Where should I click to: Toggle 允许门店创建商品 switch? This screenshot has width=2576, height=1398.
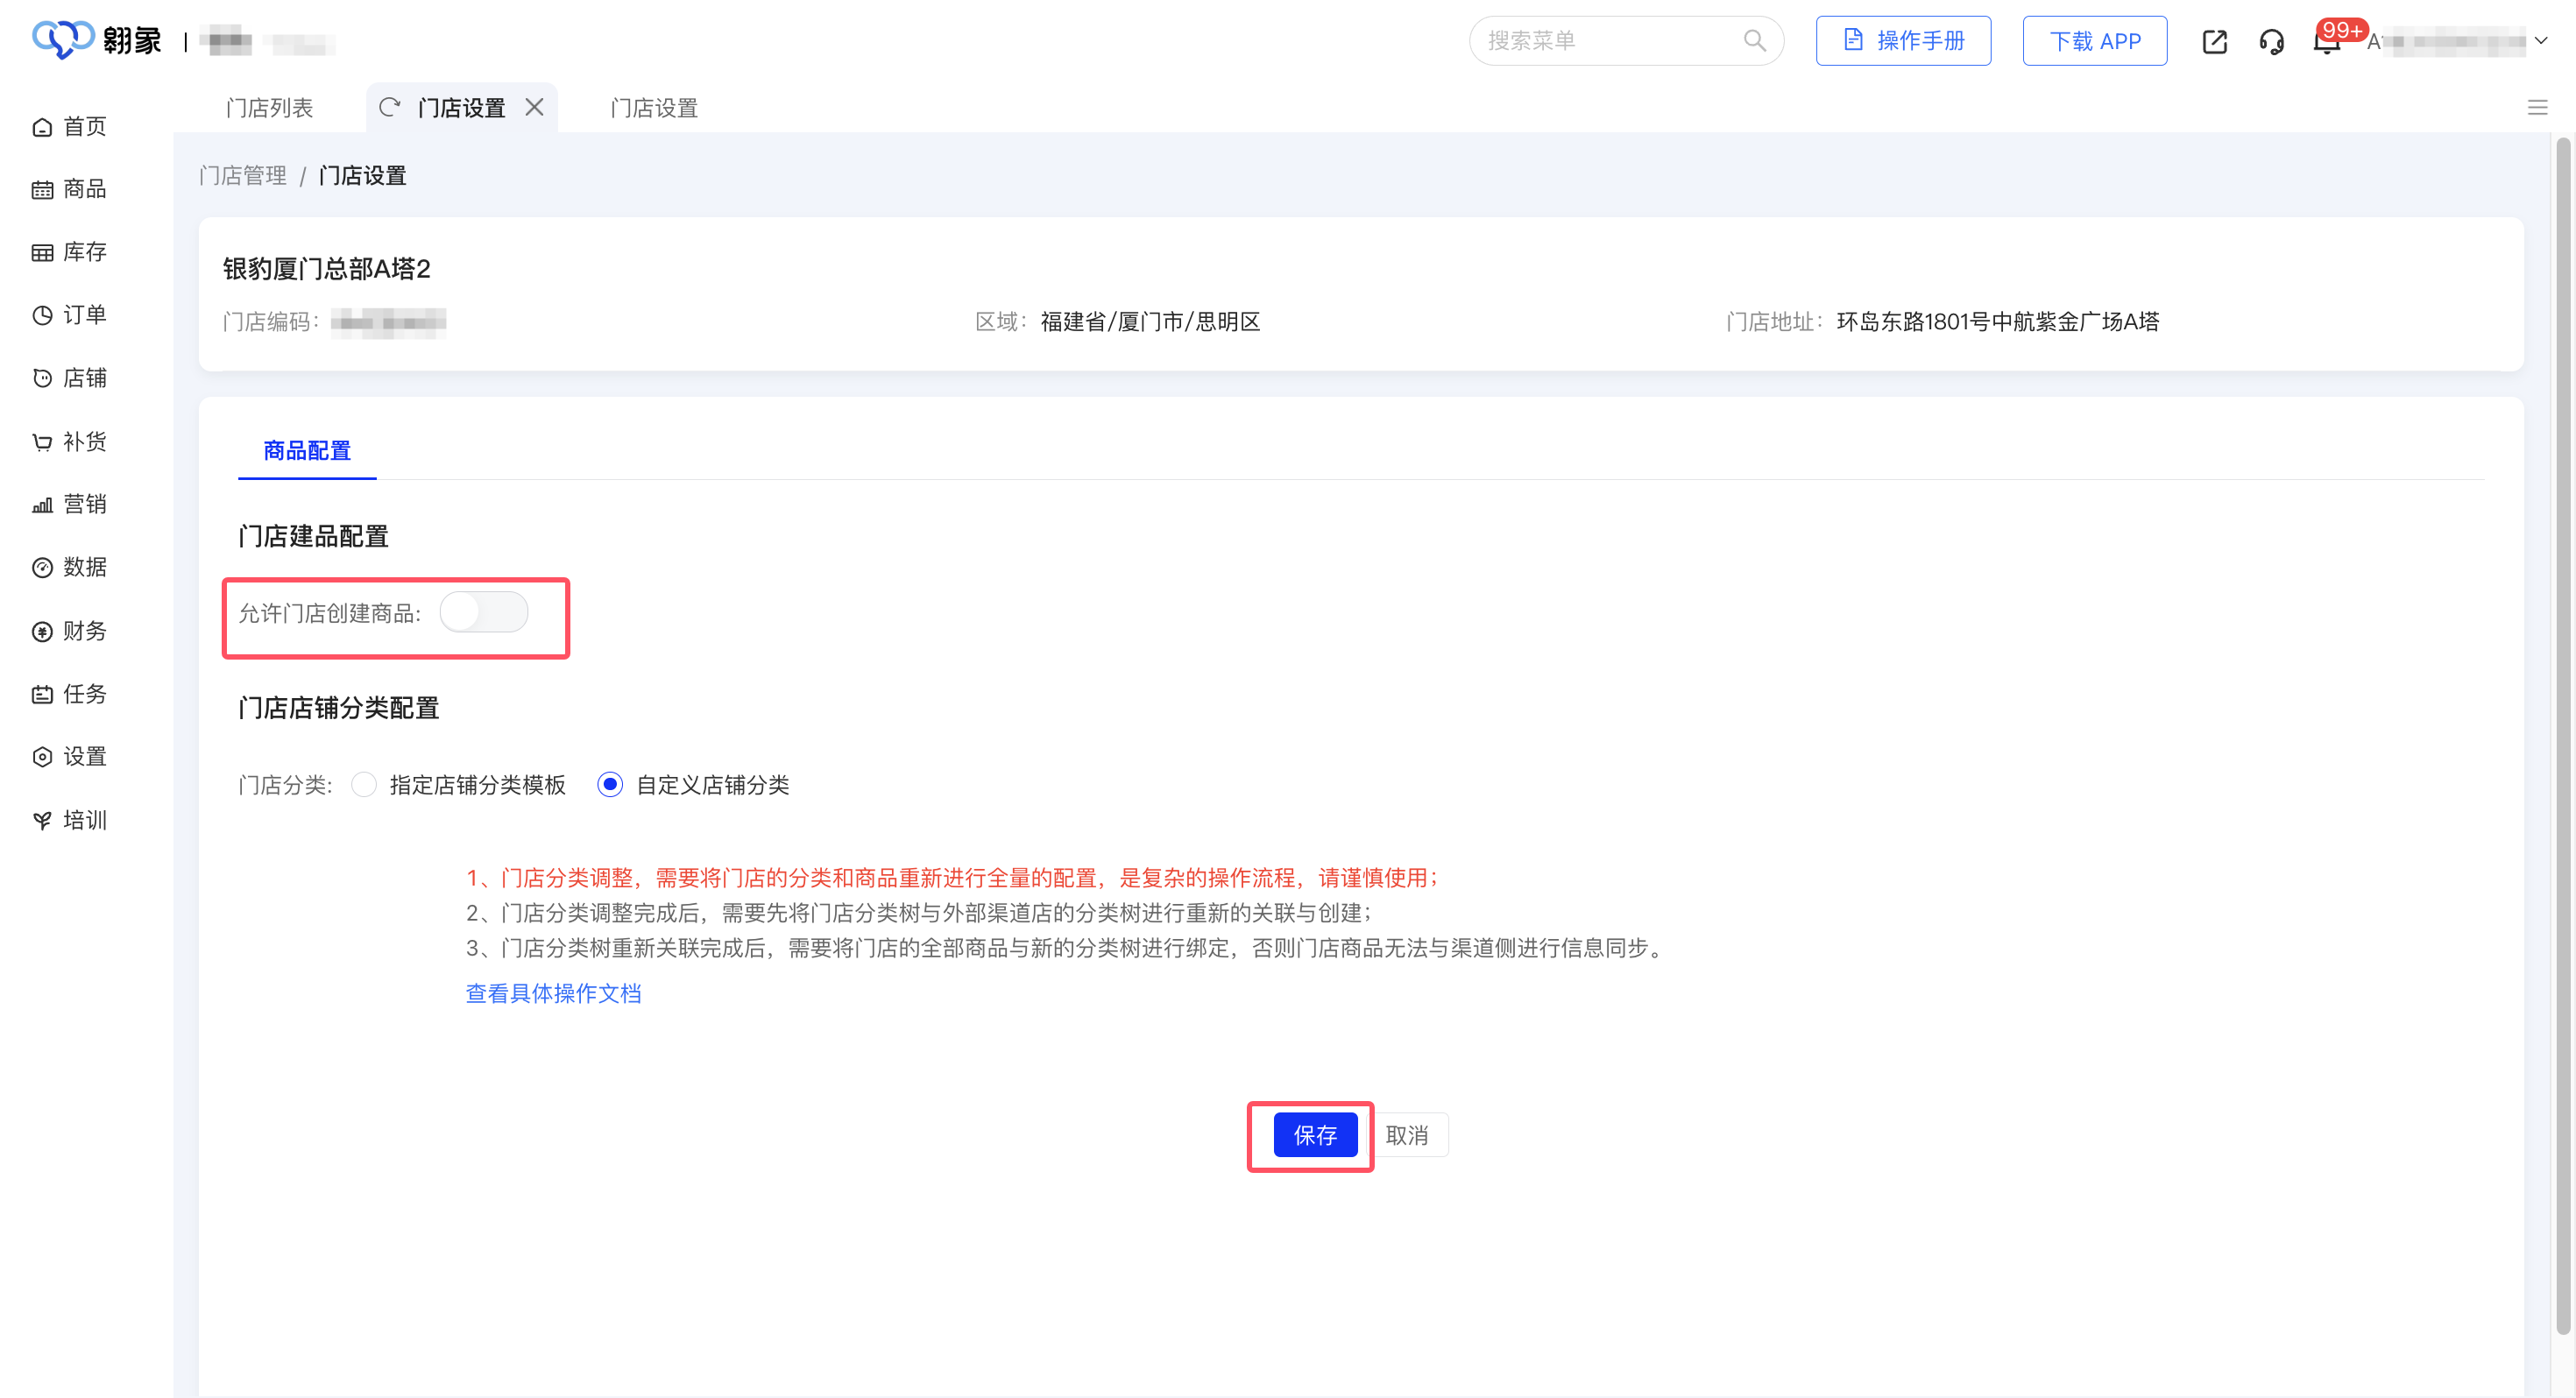tap(484, 612)
